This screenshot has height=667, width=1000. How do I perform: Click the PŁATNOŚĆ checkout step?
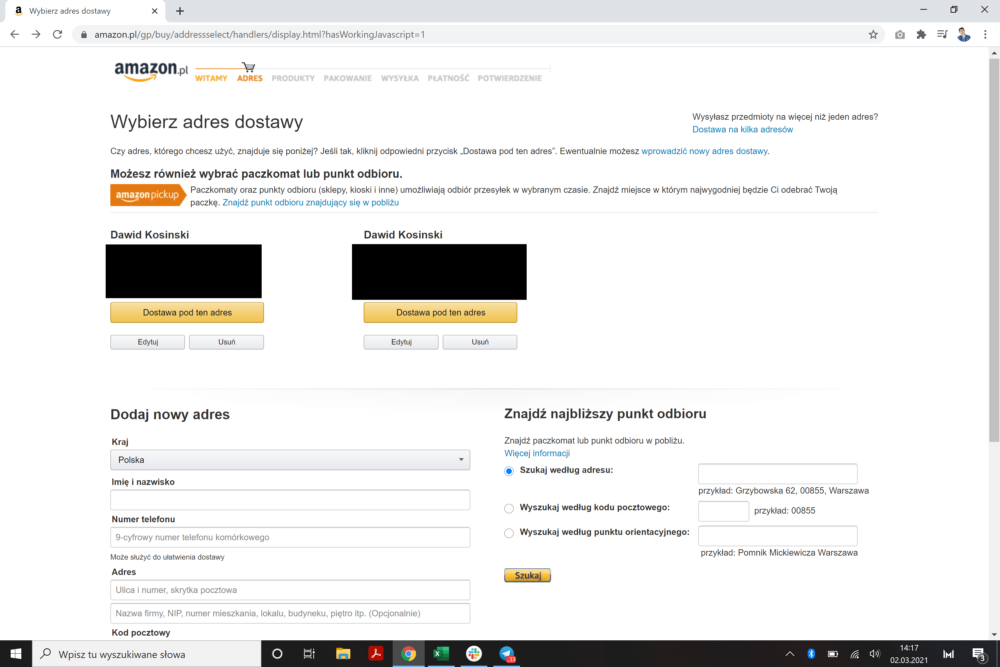(x=448, y=78)
